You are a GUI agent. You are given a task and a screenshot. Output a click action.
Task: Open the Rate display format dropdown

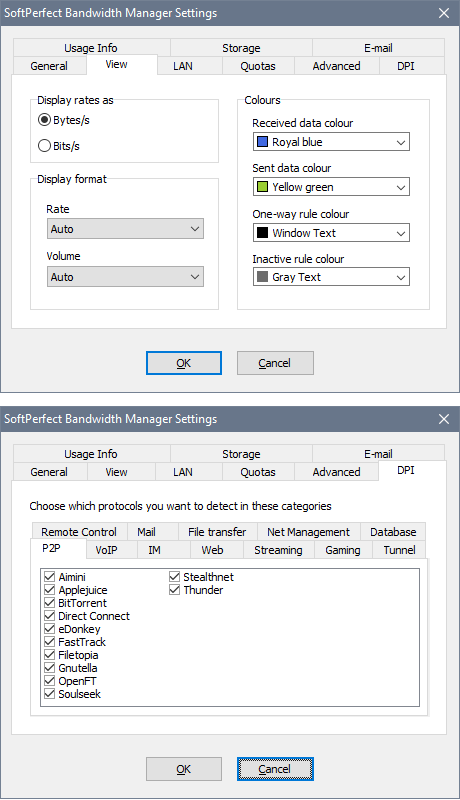point(125,229)
